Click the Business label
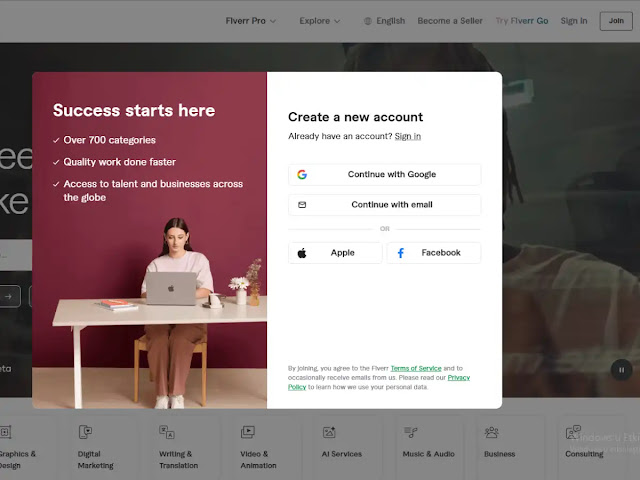 tap(500, 454)
